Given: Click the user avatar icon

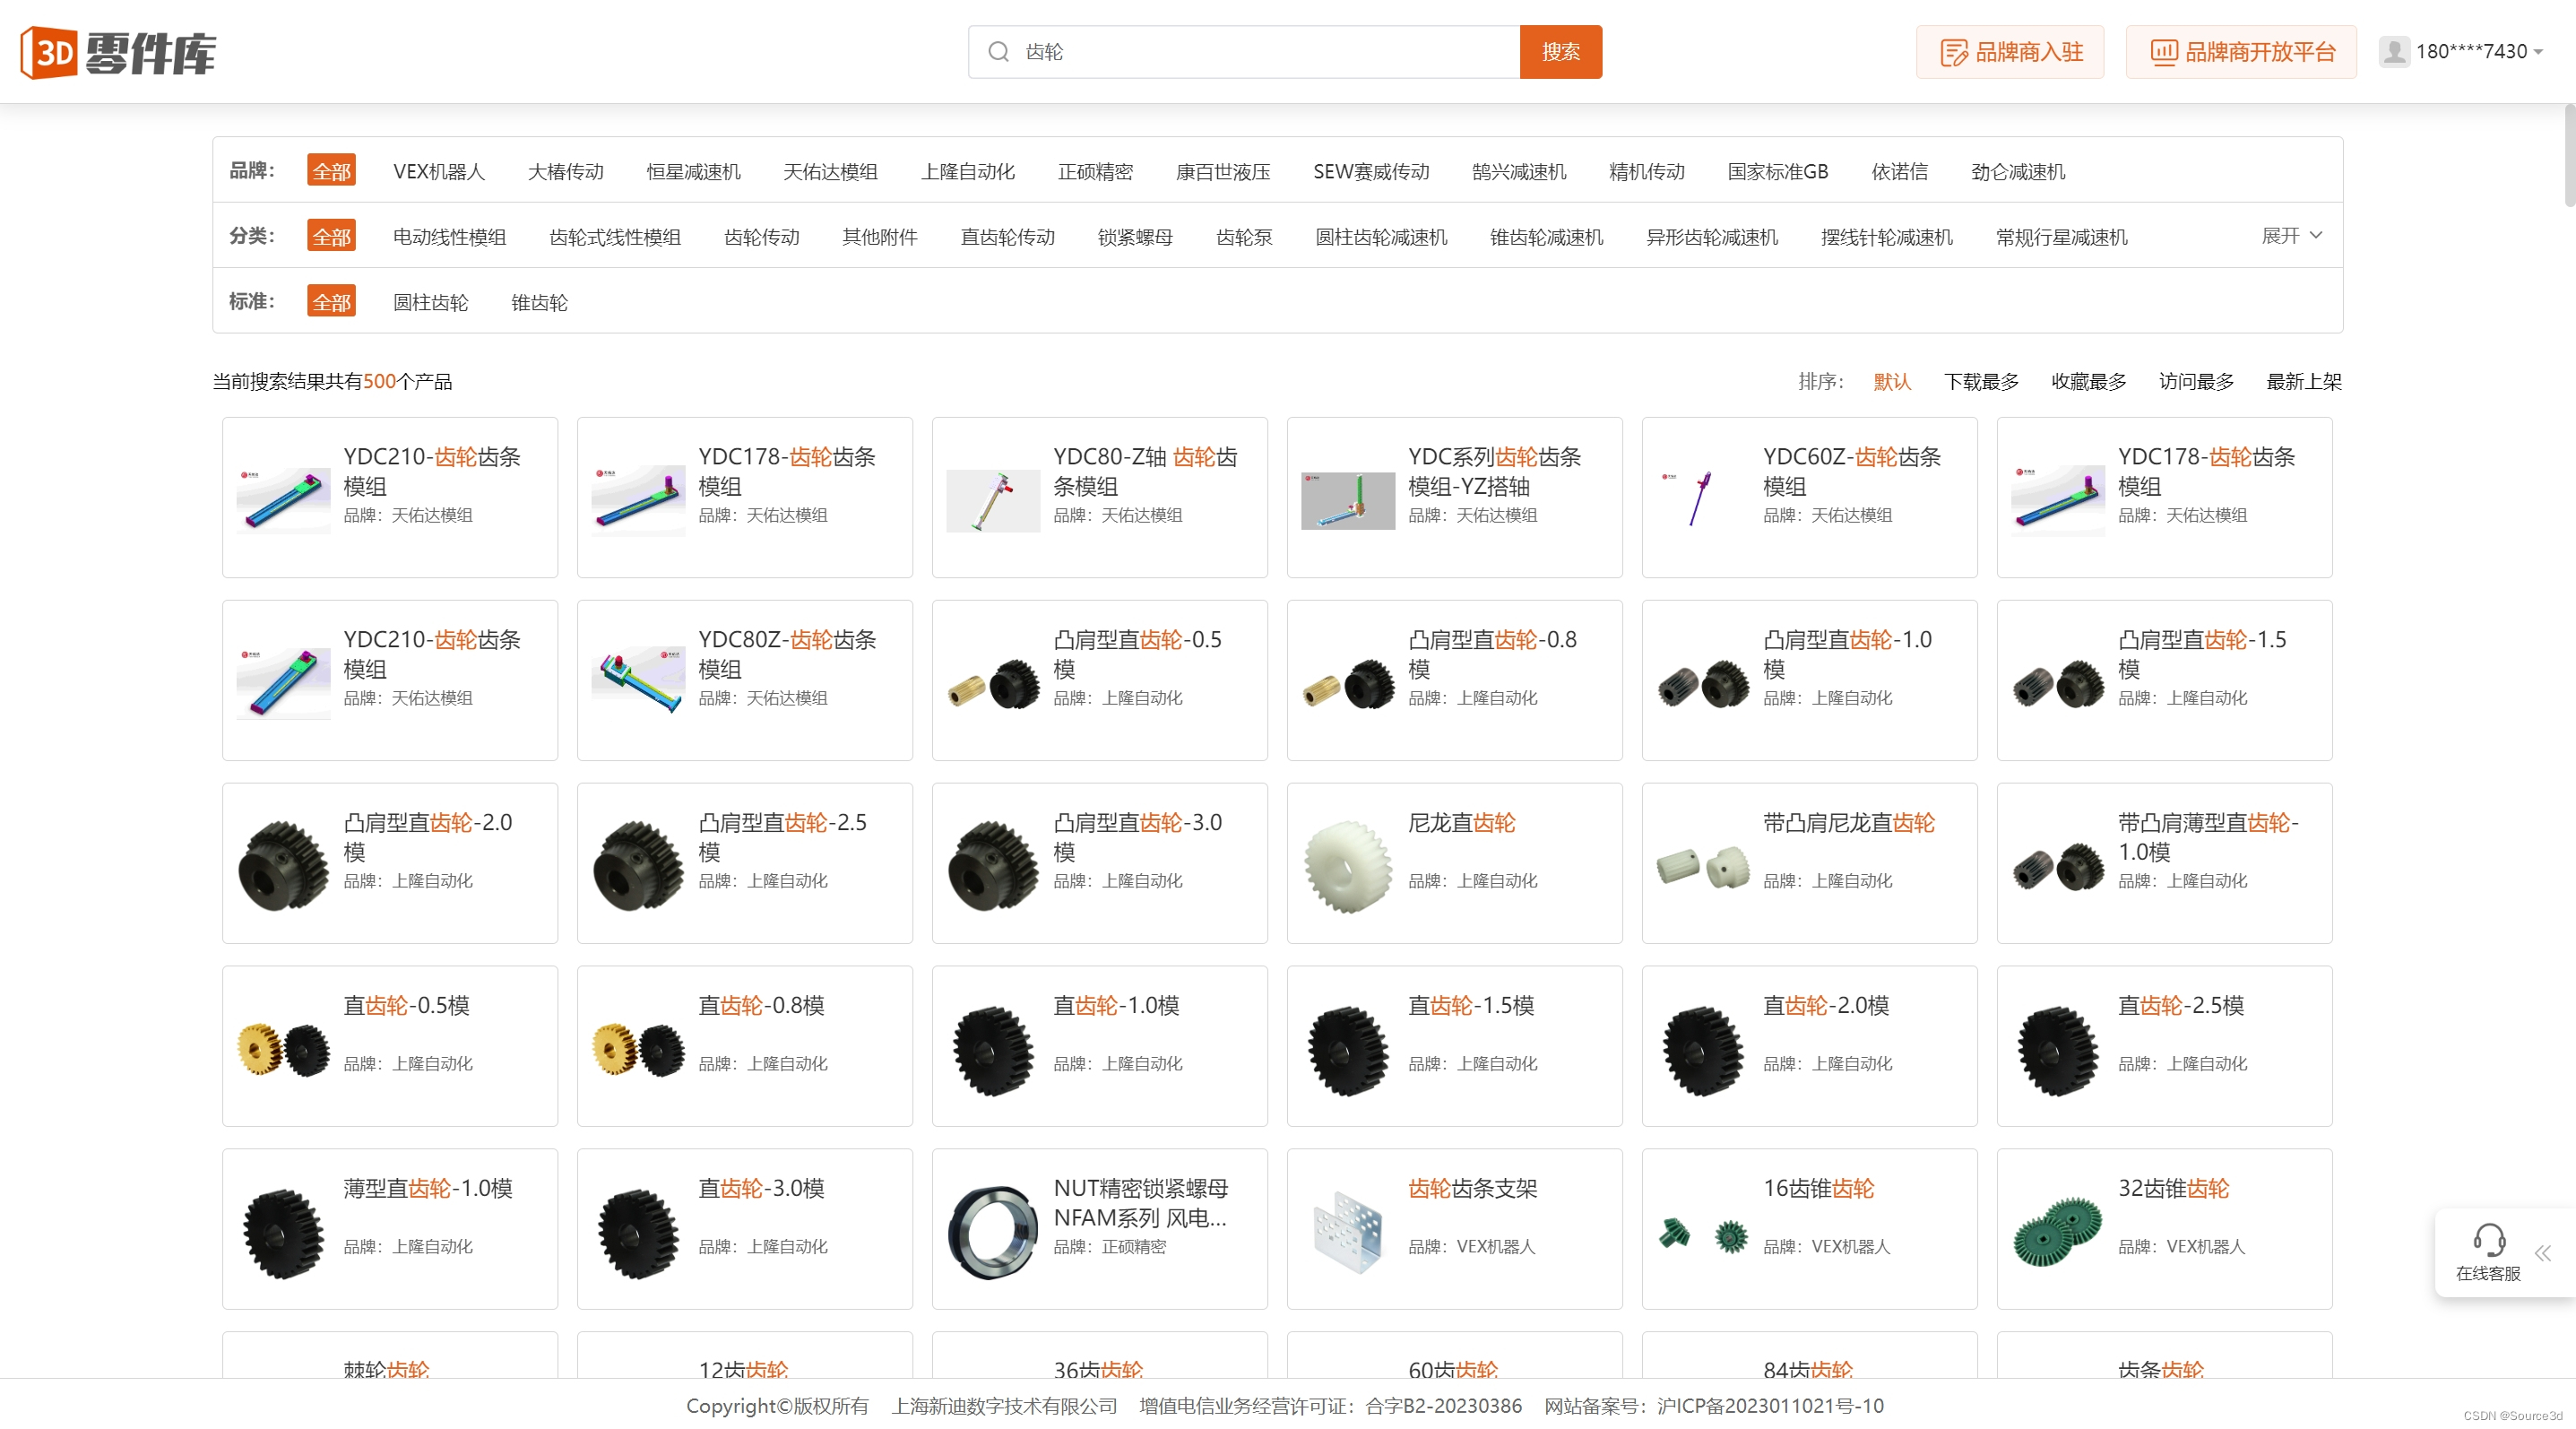Looking at the screenshot, I should click(x=2394, y=52).
